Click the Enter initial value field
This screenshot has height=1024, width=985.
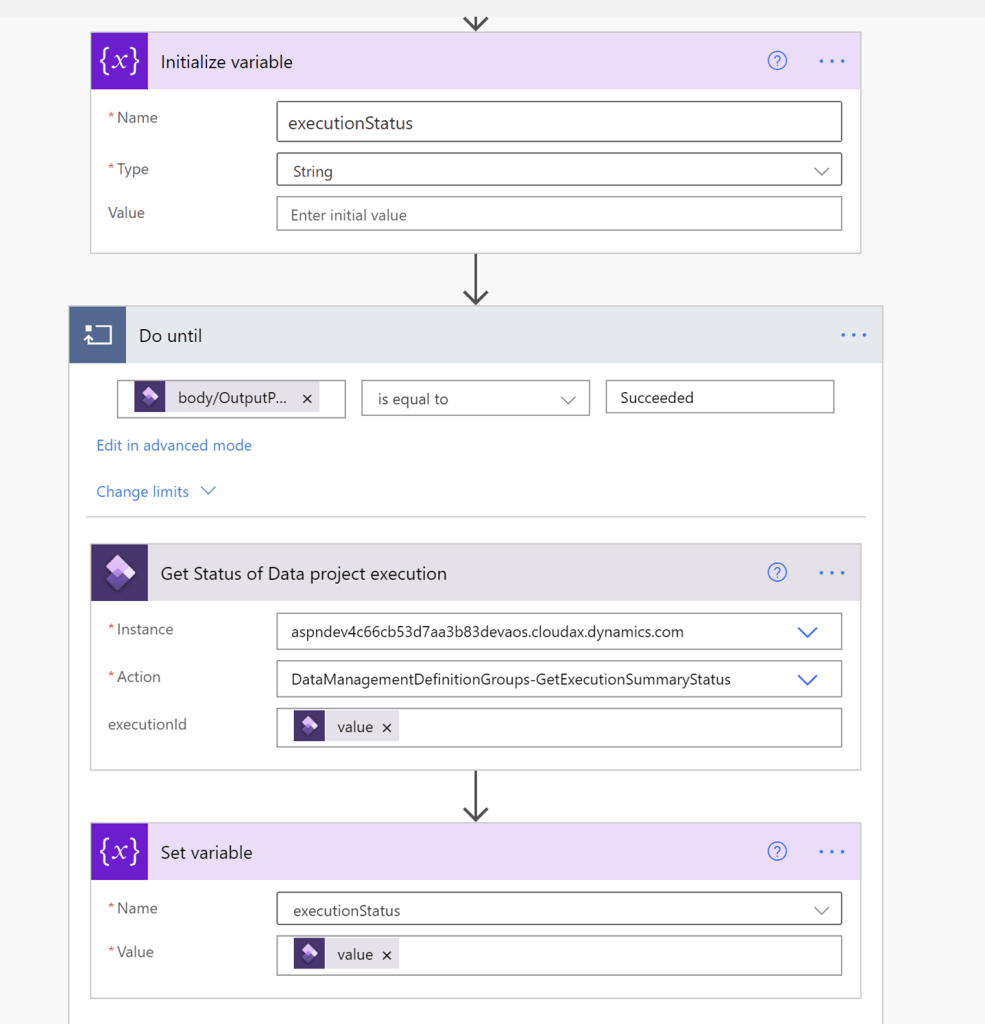[x=558, y=215]
